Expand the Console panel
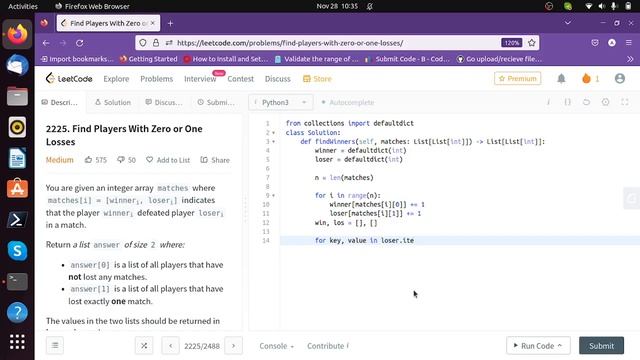 tap(276, 346)
